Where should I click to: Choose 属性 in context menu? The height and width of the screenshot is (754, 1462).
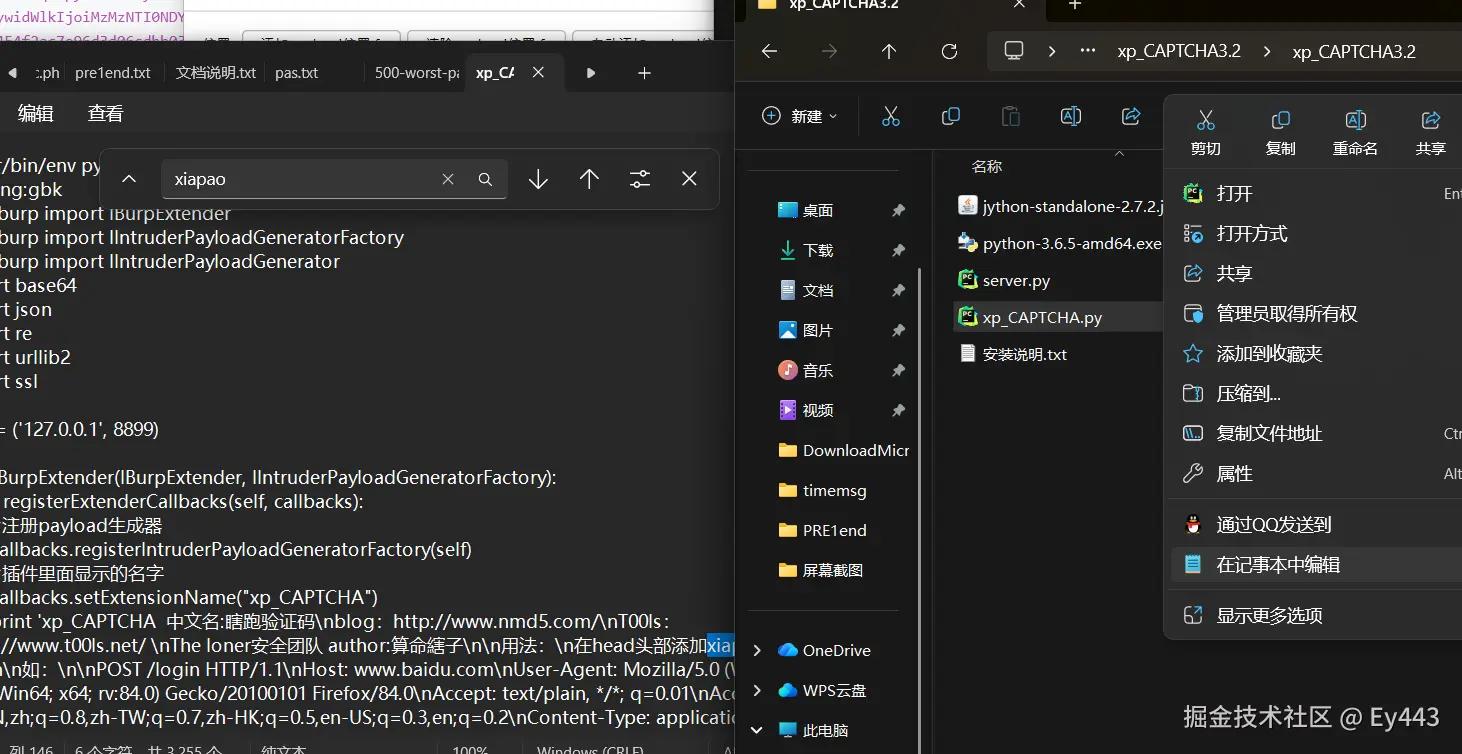point(1316,474)
